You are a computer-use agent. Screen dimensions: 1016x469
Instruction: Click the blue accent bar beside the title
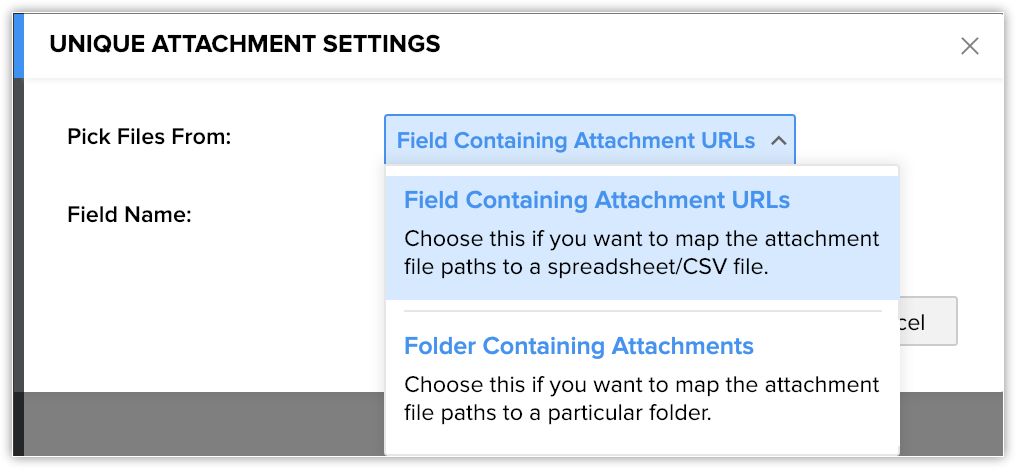(18, 45)
